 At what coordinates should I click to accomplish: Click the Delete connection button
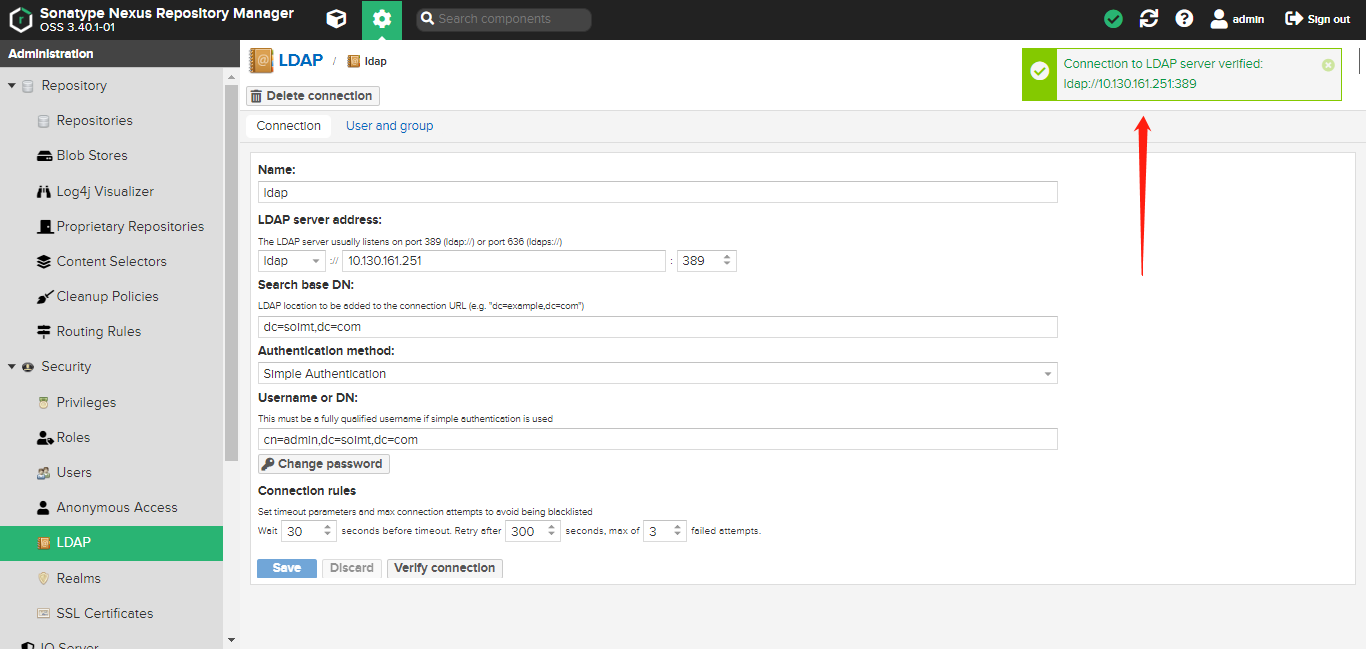tap(312, 96)
